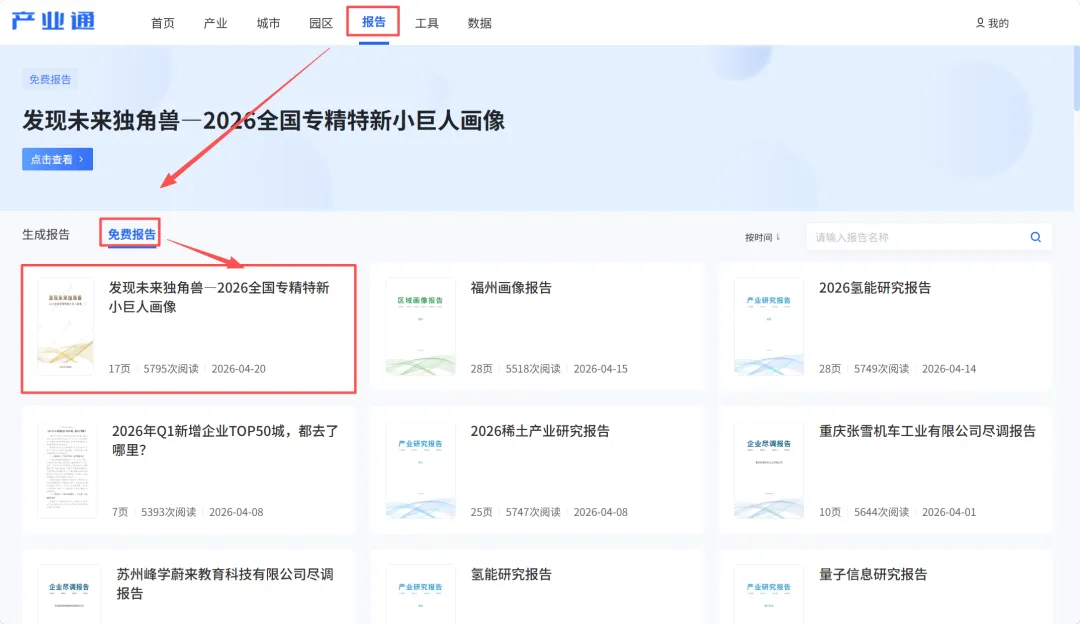Switch to the 生成报告 tab

tap(45, 234)
